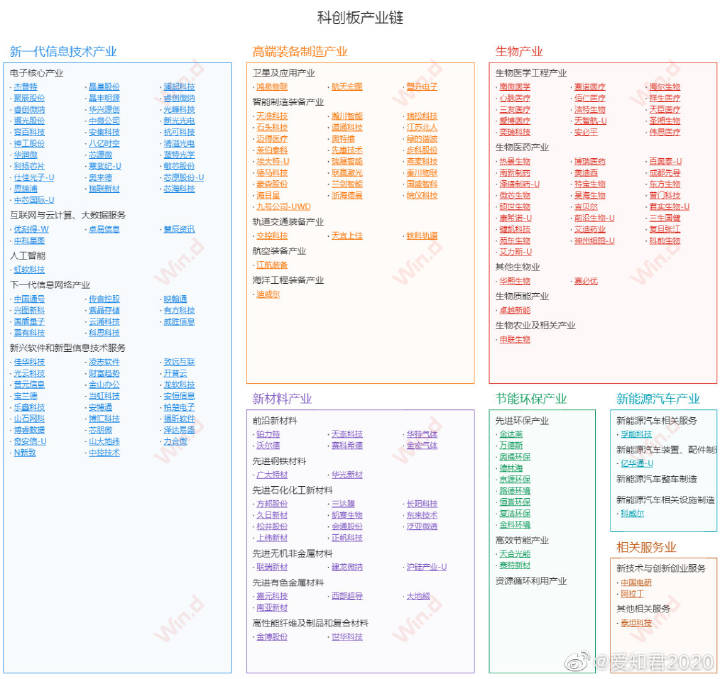Click the 君实生物-U link
This screenshot has height=679, width=720.
tap(669, 207)
